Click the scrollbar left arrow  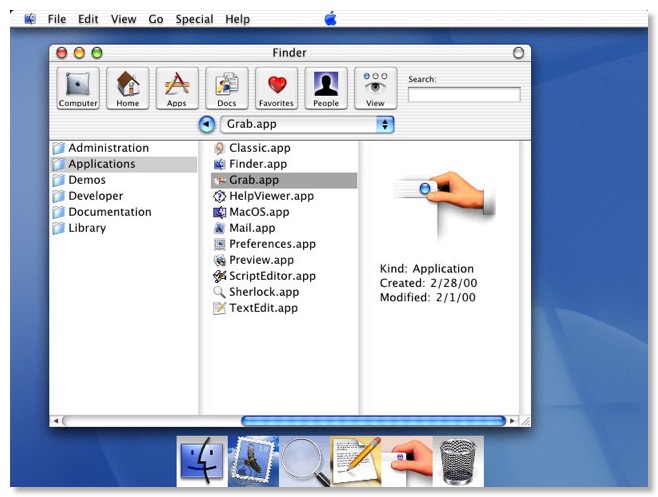click(x=56, y=421)
